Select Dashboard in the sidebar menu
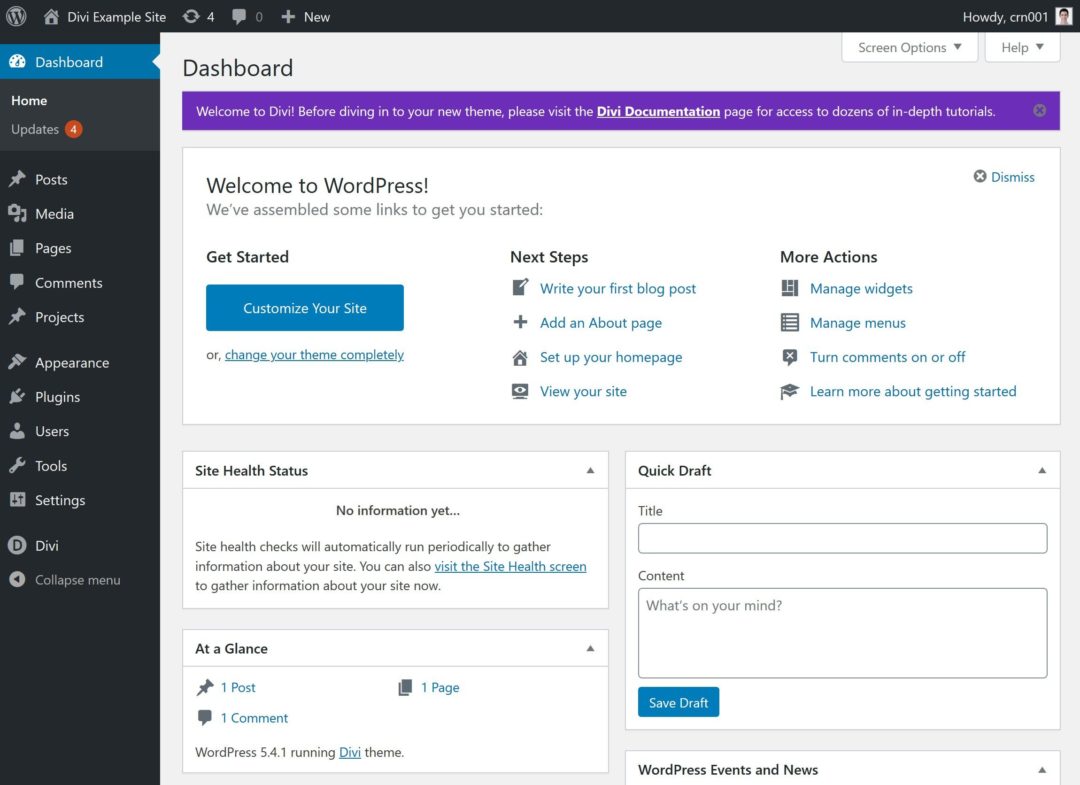Image resolution: width=1080 pixels, height=785 pixels. 80,61
